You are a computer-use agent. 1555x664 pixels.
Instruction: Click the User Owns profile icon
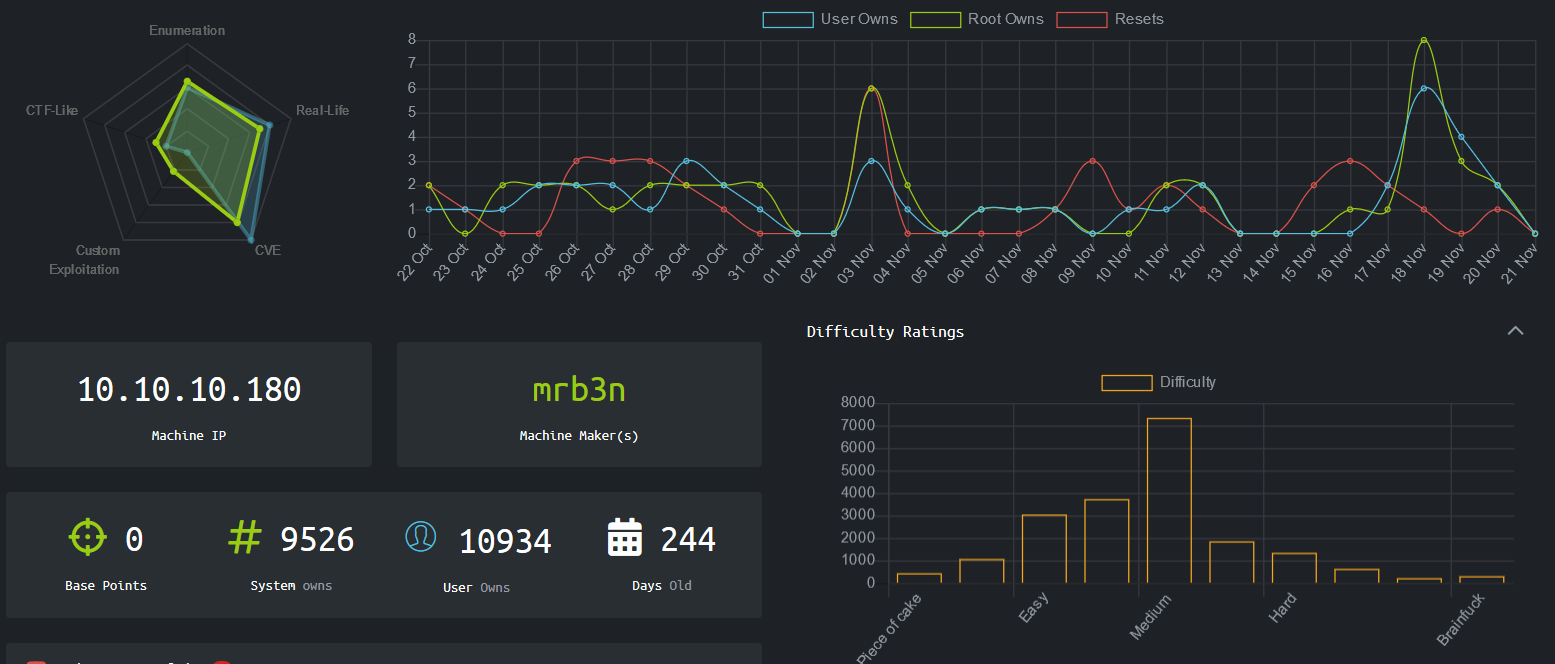click(420, 537)
